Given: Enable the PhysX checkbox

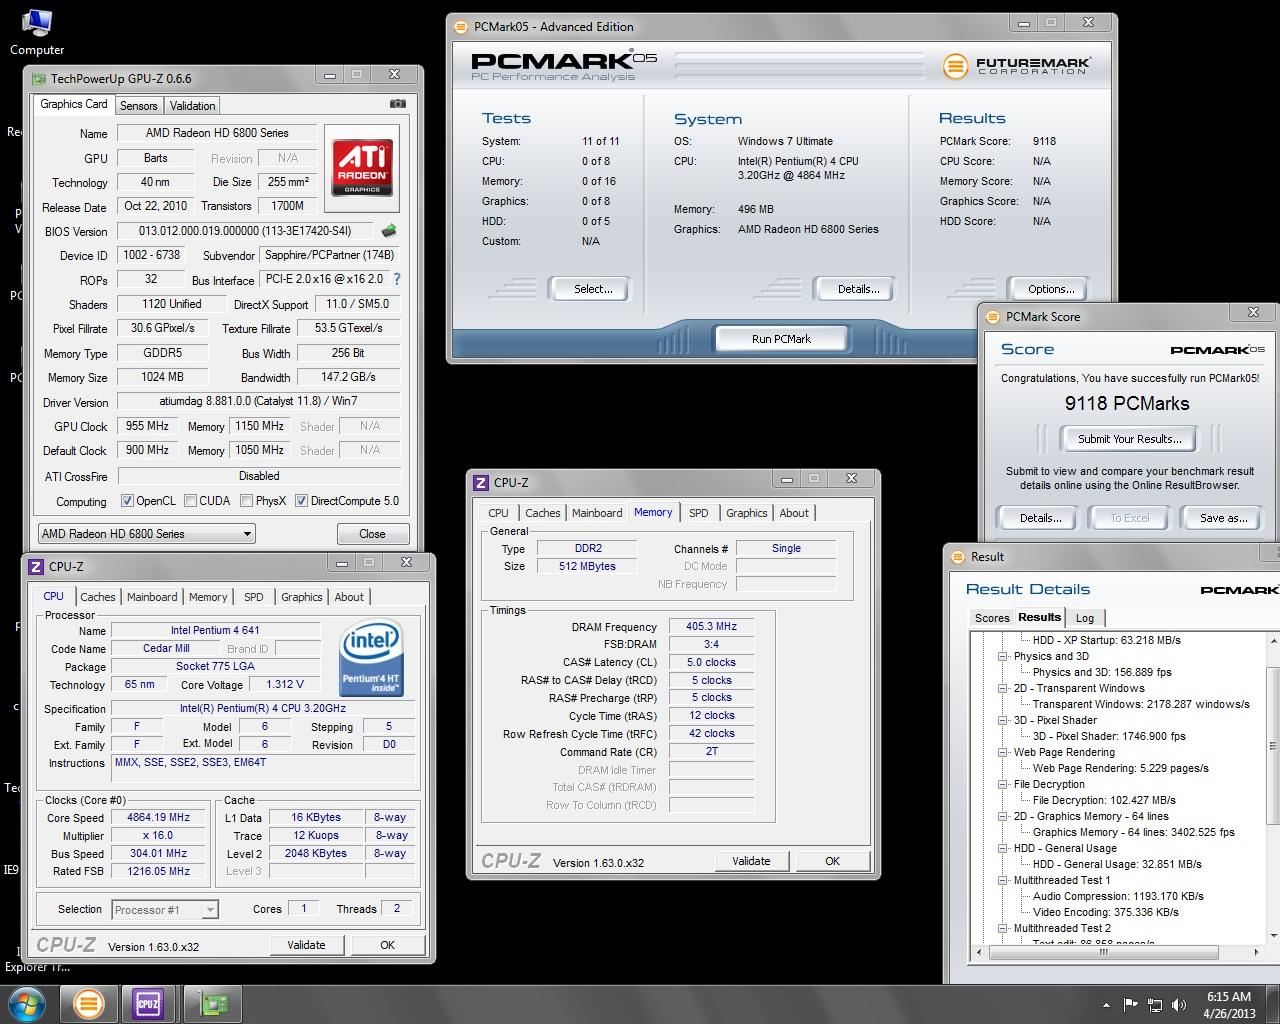Looking at the screenshot, I should (x=246, y=501).
